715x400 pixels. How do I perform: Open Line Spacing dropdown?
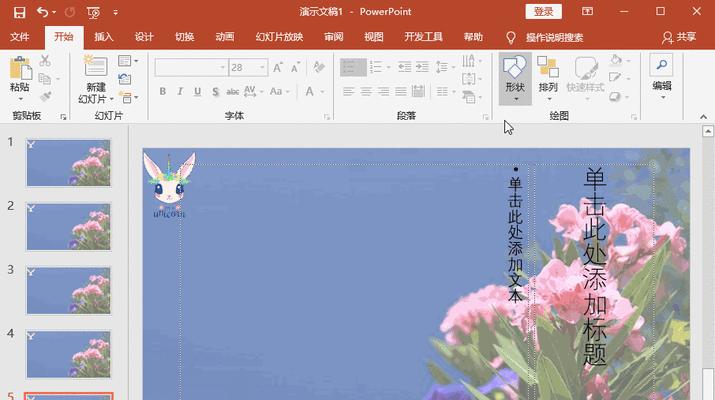point(445,68)
